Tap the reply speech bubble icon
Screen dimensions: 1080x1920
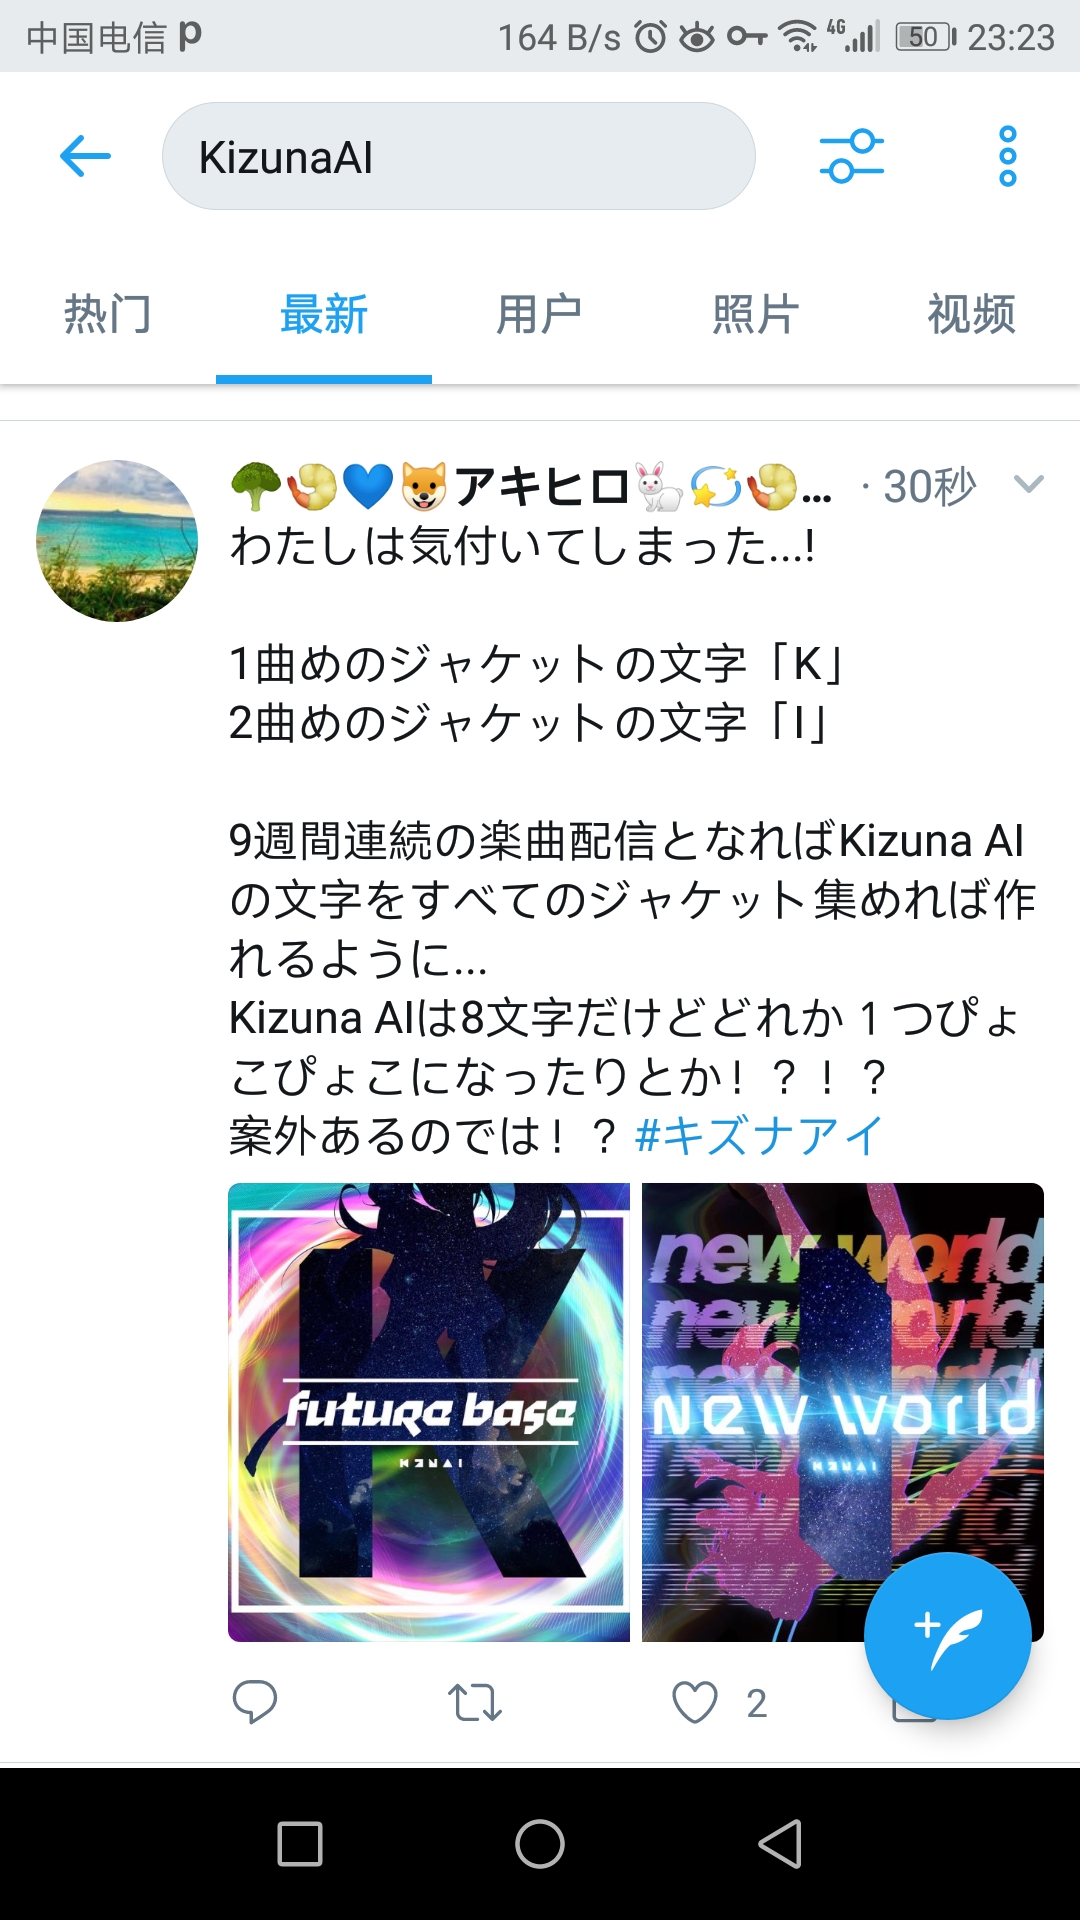coord(255,1701)
